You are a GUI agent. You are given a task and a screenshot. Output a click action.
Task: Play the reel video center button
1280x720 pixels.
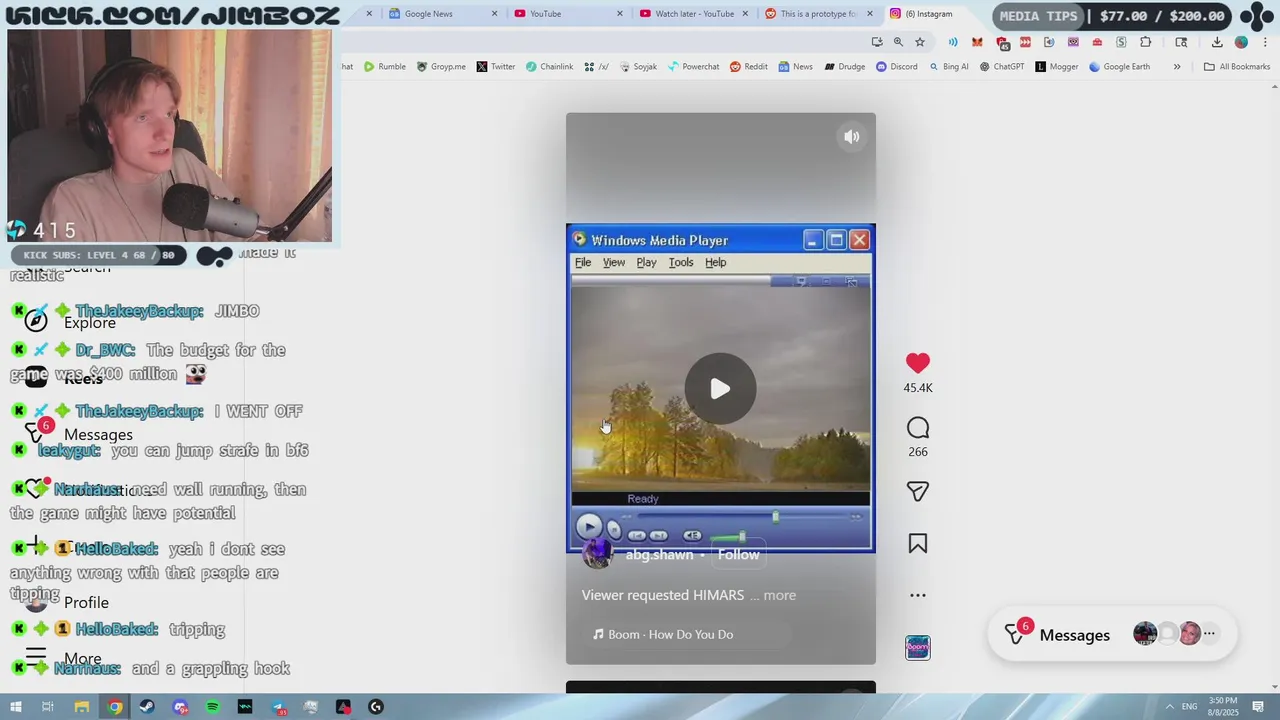click(x=721, y=389)
